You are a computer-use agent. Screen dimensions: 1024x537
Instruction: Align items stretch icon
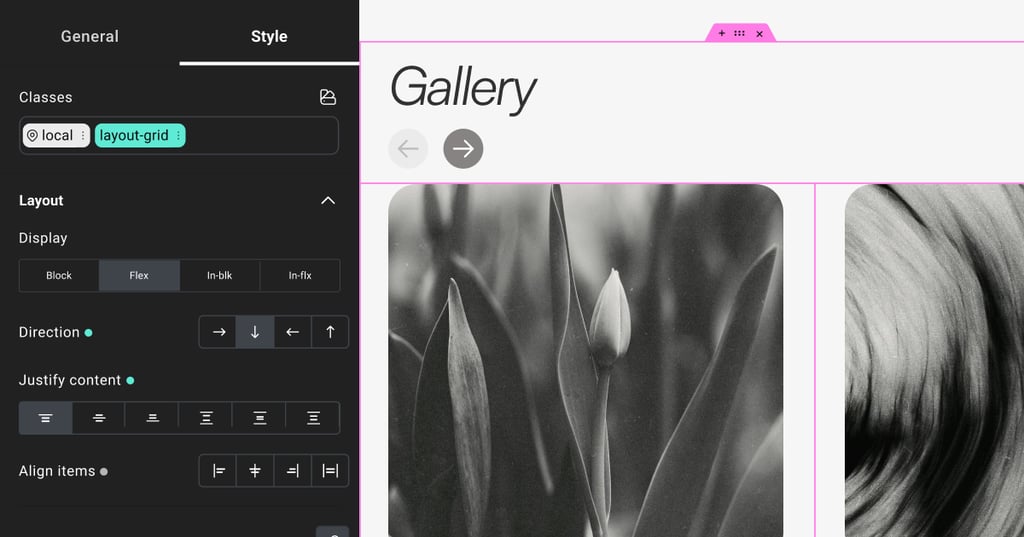pyautogui.click(x=330, y=470)
